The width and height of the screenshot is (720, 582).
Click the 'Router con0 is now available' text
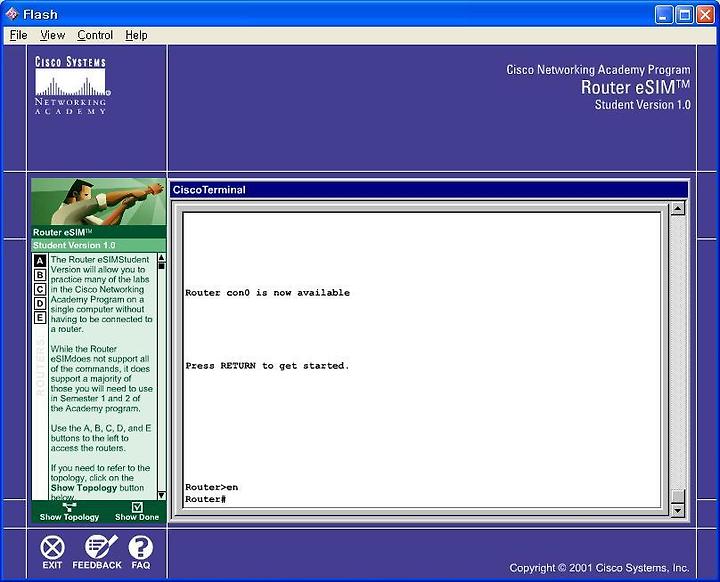click(x=267, y=293)
